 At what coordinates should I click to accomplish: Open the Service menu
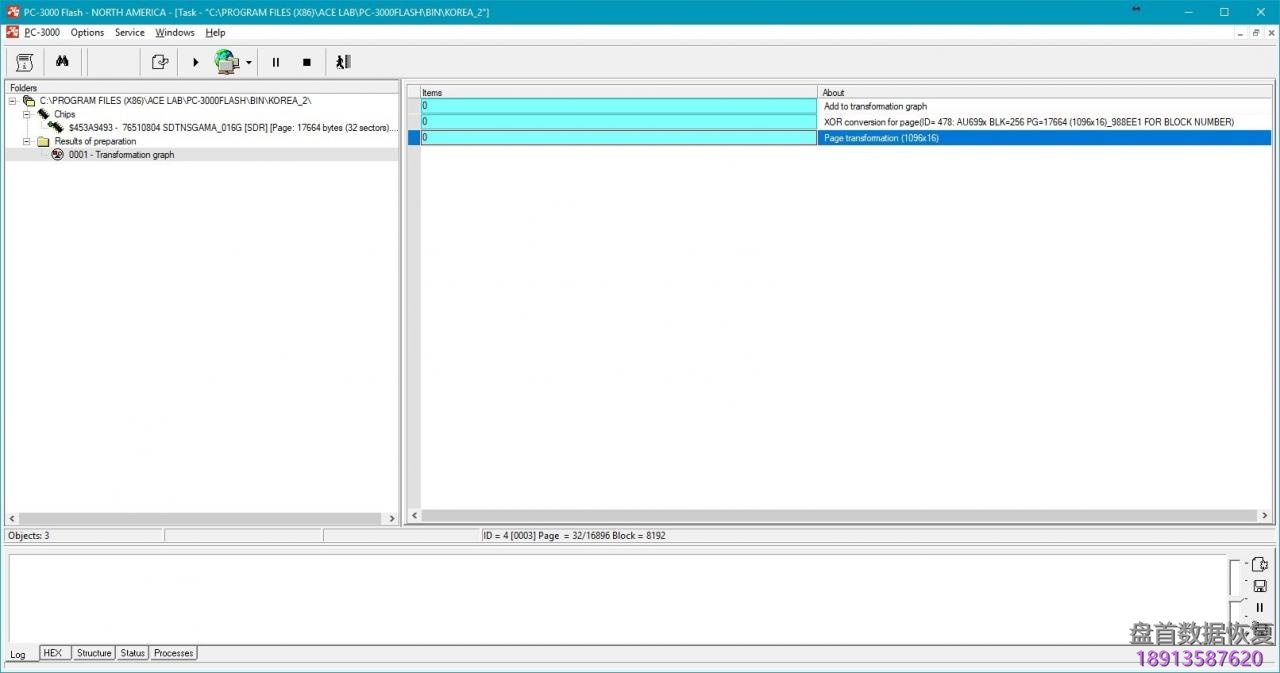[129, 33]
